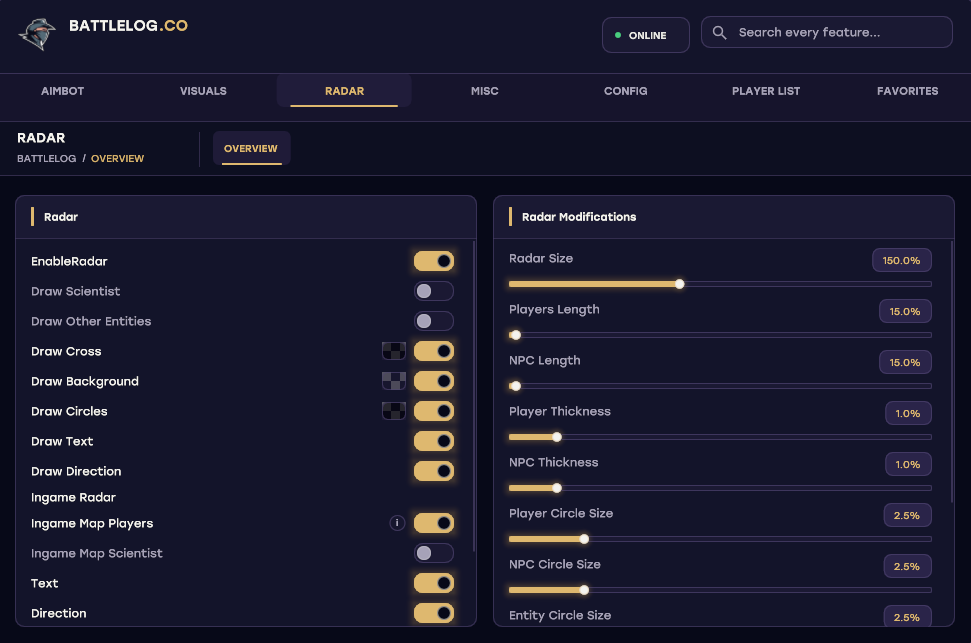
Task: Open the info icon beside Ingame Map Players
Action: pyautogui.click(x=397, y=523)
